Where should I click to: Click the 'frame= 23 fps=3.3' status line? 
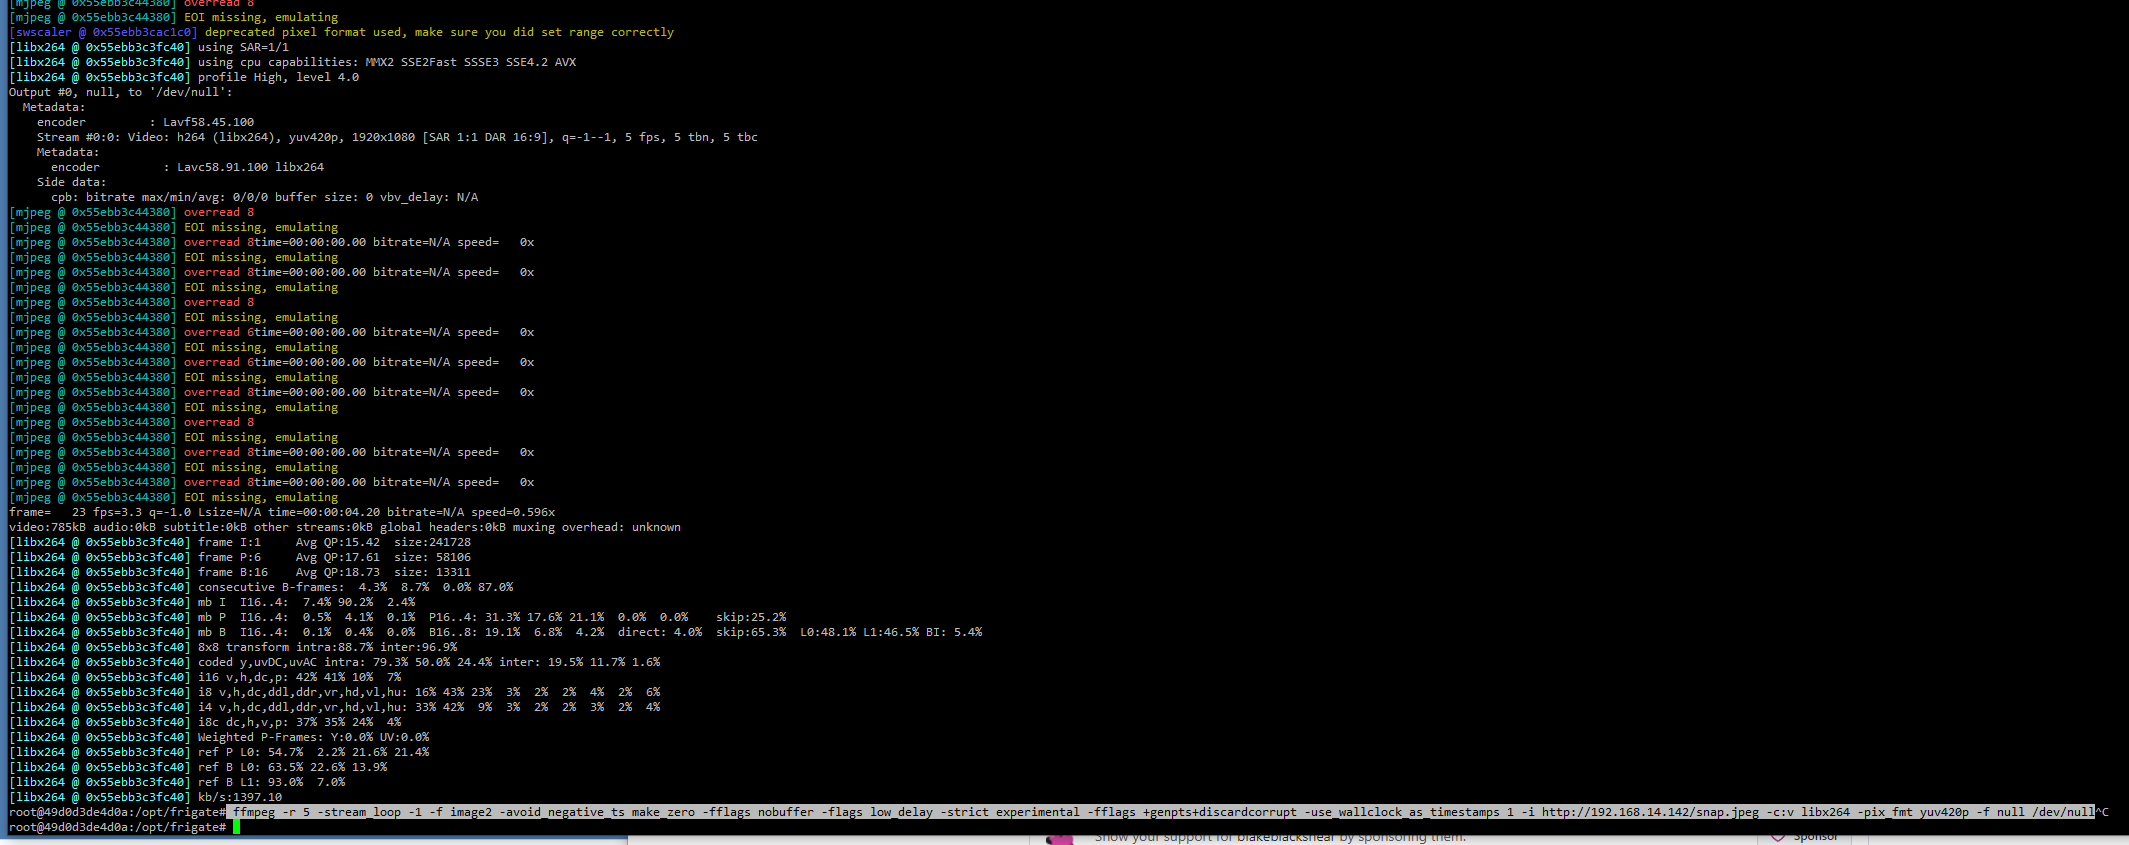282,512
